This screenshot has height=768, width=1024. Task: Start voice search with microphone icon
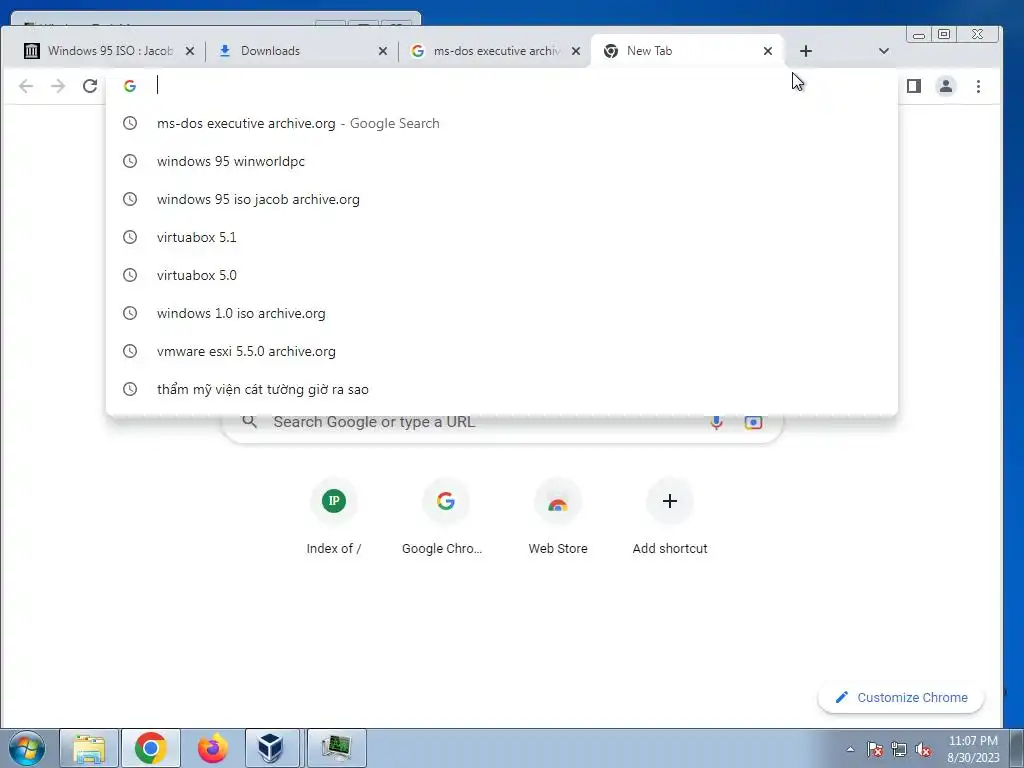716,423
